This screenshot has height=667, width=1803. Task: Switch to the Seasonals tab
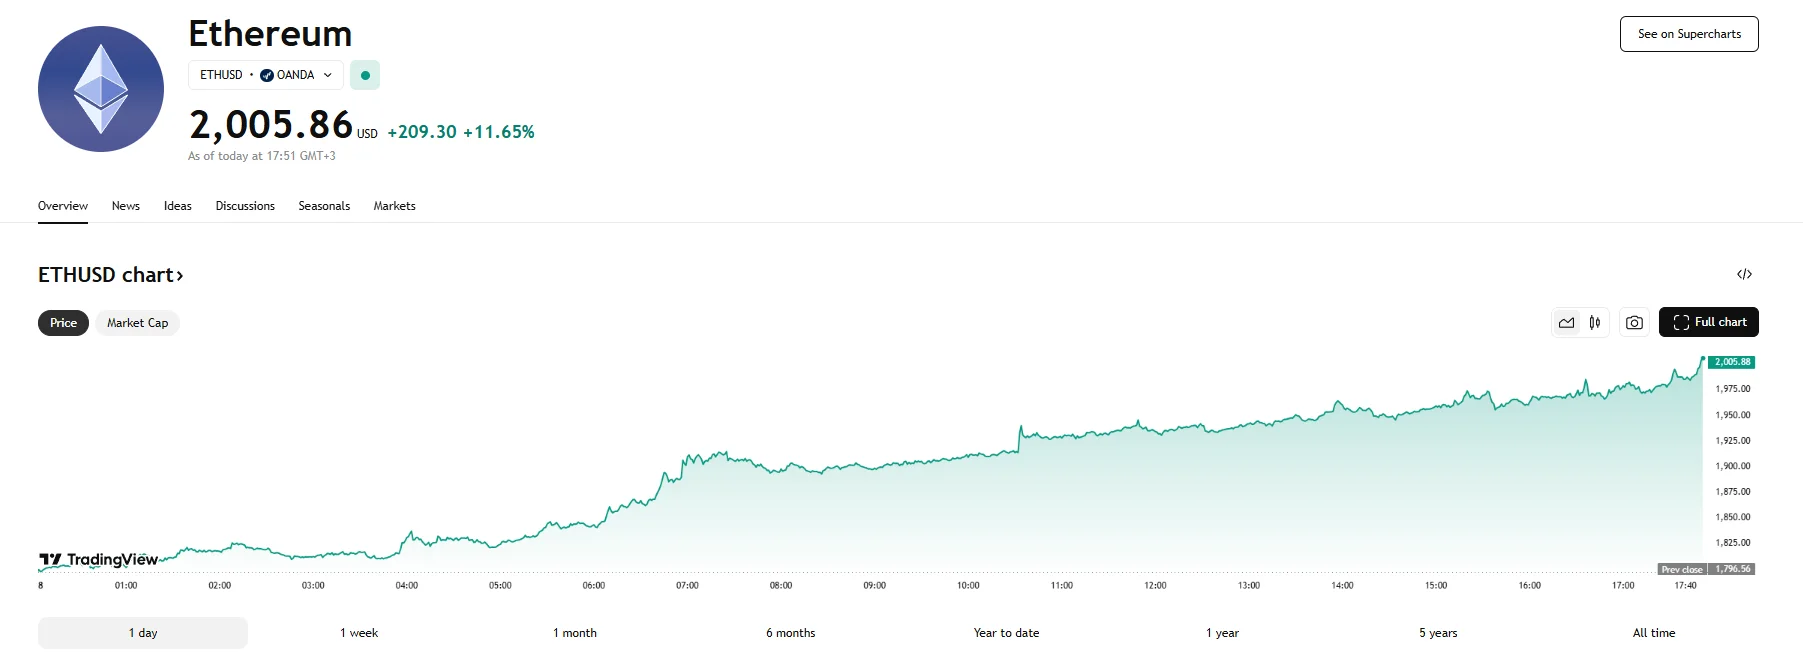click(x=324, y=206)
